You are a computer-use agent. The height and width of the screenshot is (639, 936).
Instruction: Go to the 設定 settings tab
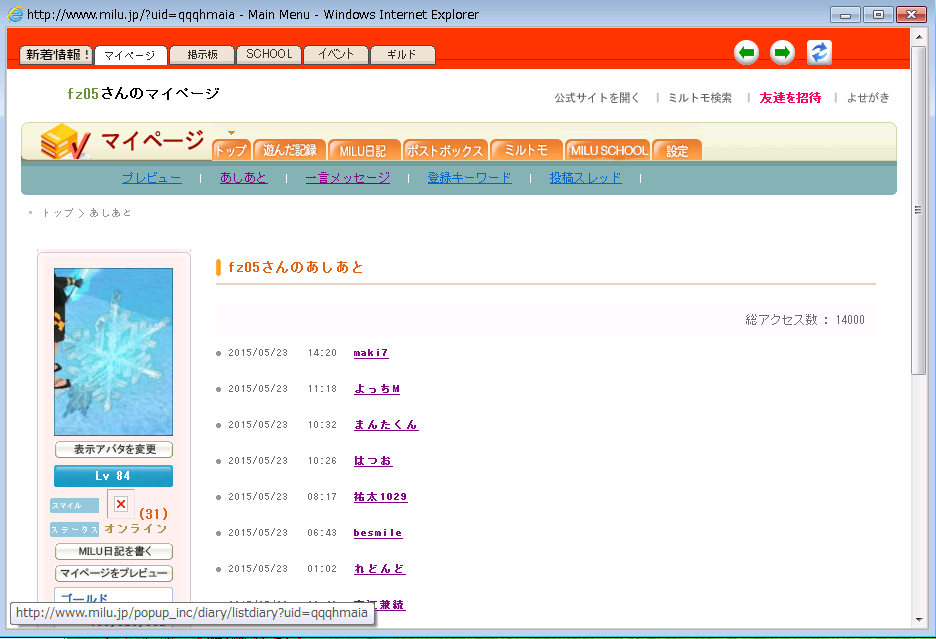click(677, 151)
